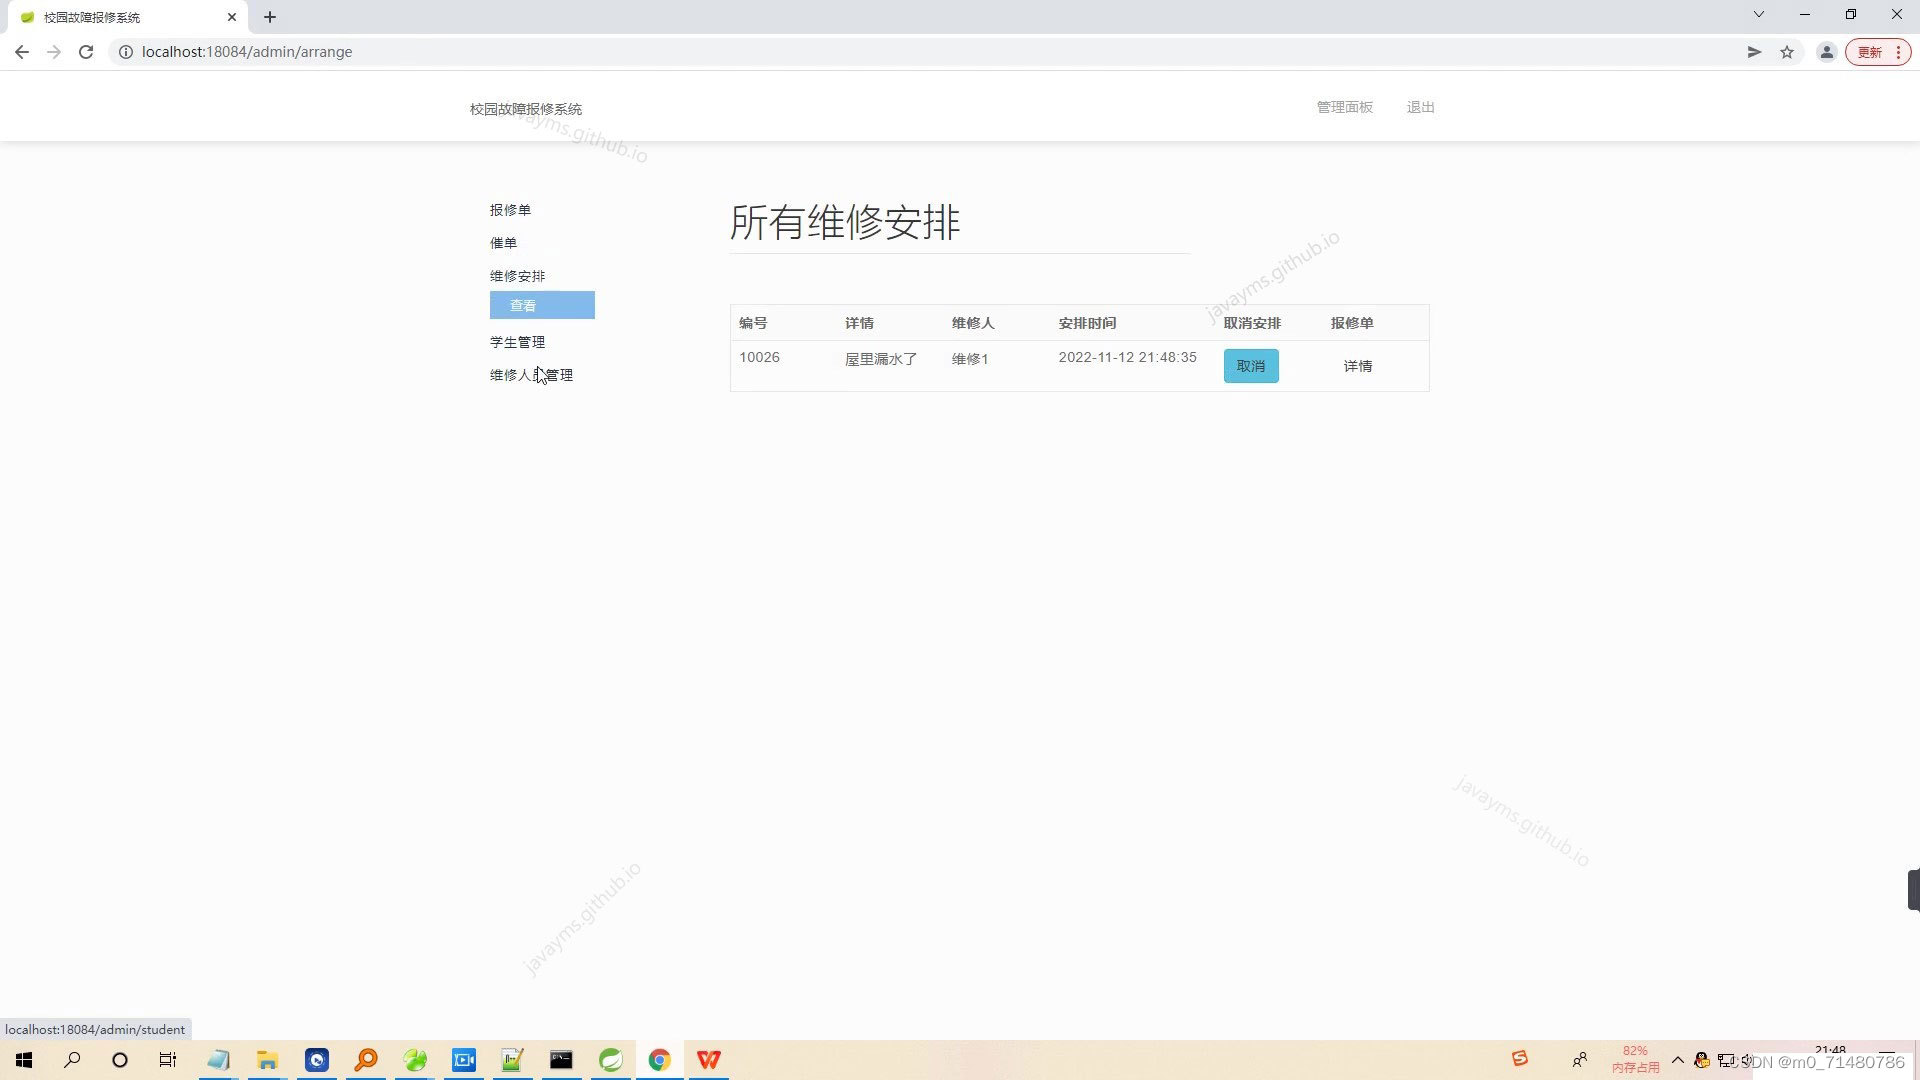Click 取消 button for order 10026
The width and height of the screenshot is (1920, 1080).
pyautogui.click(x=1251, y=366)
